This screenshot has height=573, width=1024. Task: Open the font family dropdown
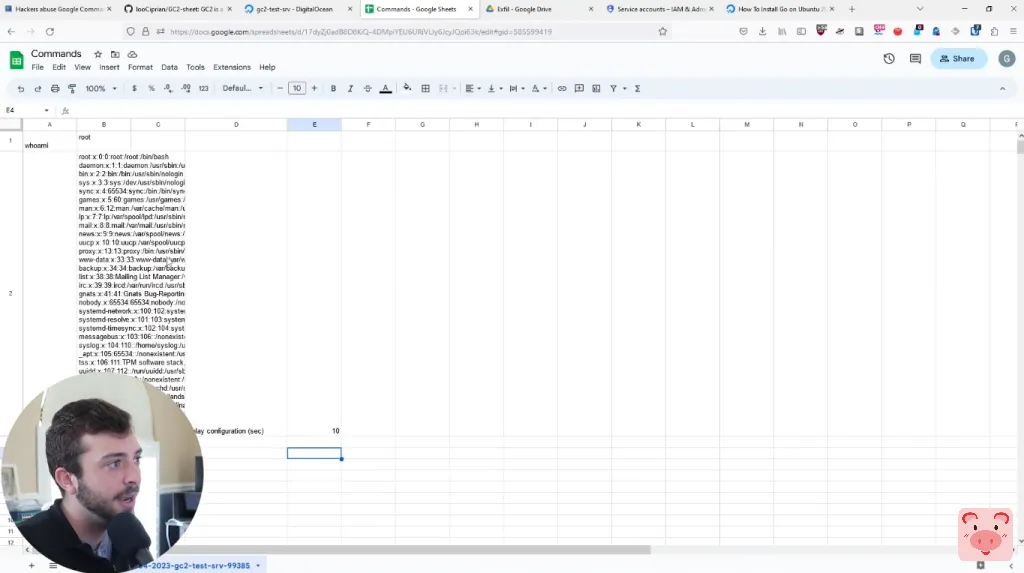point(242,89)
